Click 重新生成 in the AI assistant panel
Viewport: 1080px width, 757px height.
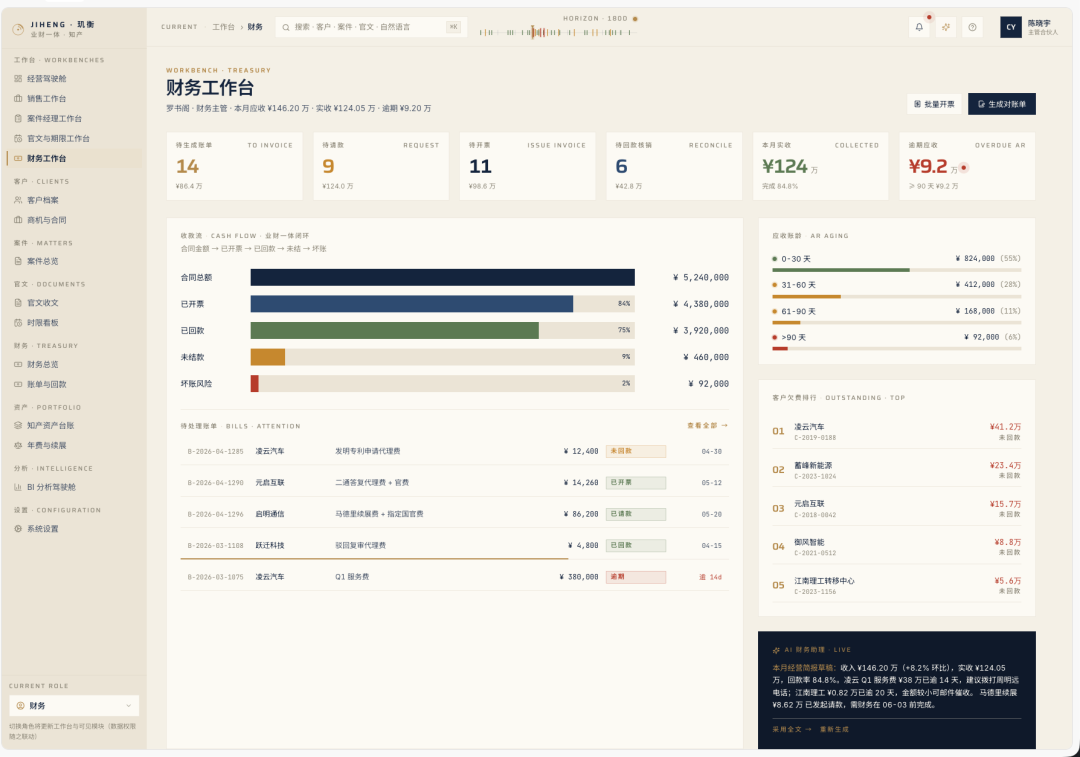click(834, 729)
